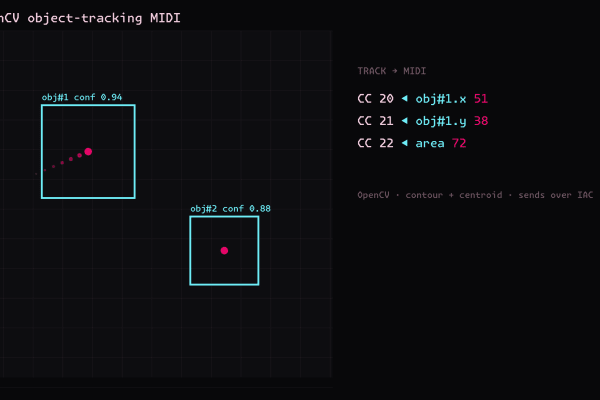Screen dimensions: 600x400
Task: Click the OpenCV contour + centroid footer note
Action: point(475,195)
